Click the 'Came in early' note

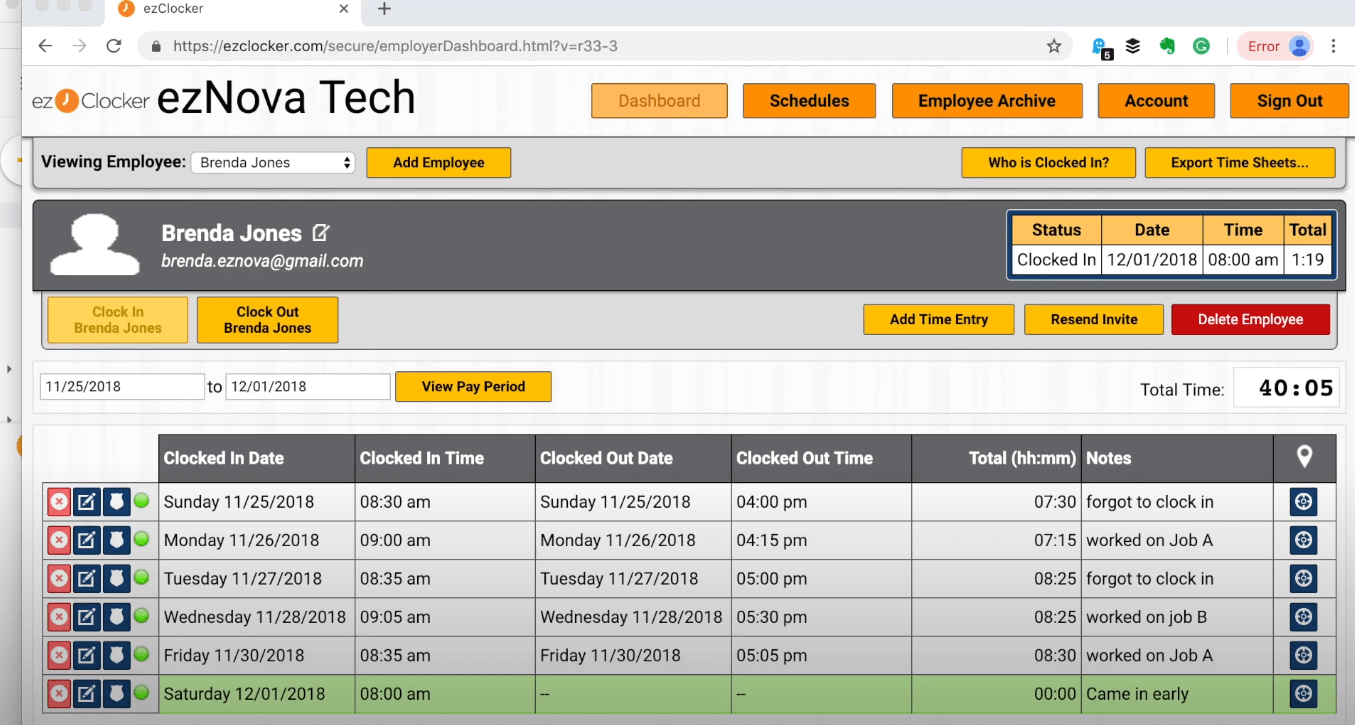(x=1137, y=693)
